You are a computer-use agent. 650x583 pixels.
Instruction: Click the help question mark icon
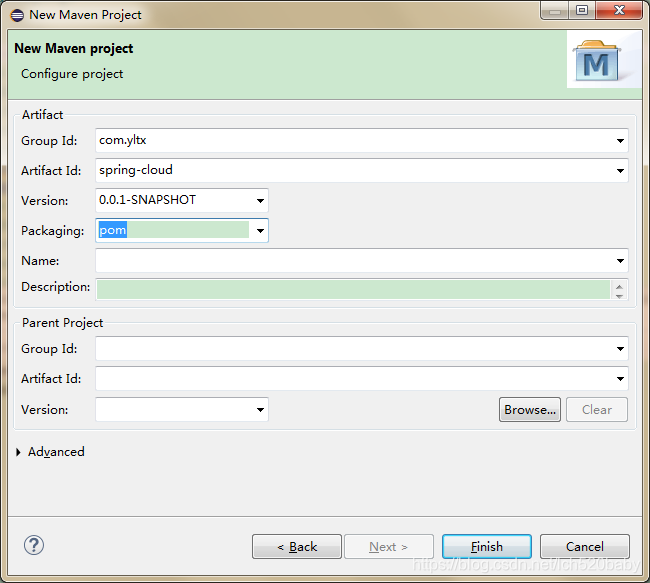(x=34, y=545)
